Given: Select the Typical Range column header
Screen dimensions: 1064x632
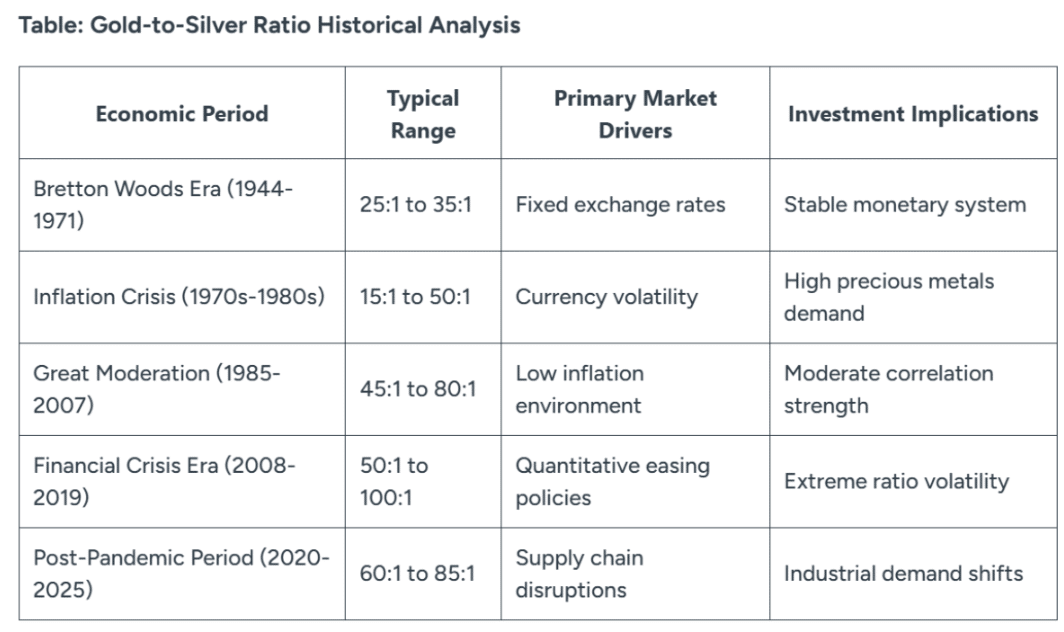Looking at the screenshot, I should point(423,114).
